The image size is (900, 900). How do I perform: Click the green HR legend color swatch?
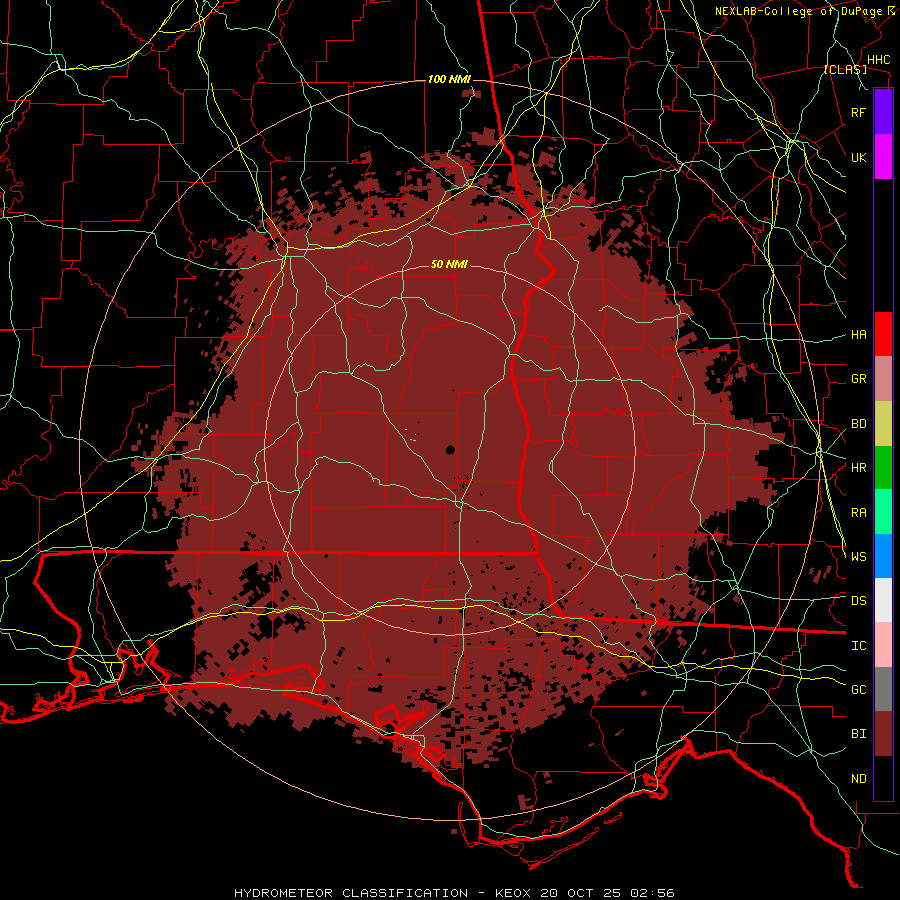pos(883,468)
